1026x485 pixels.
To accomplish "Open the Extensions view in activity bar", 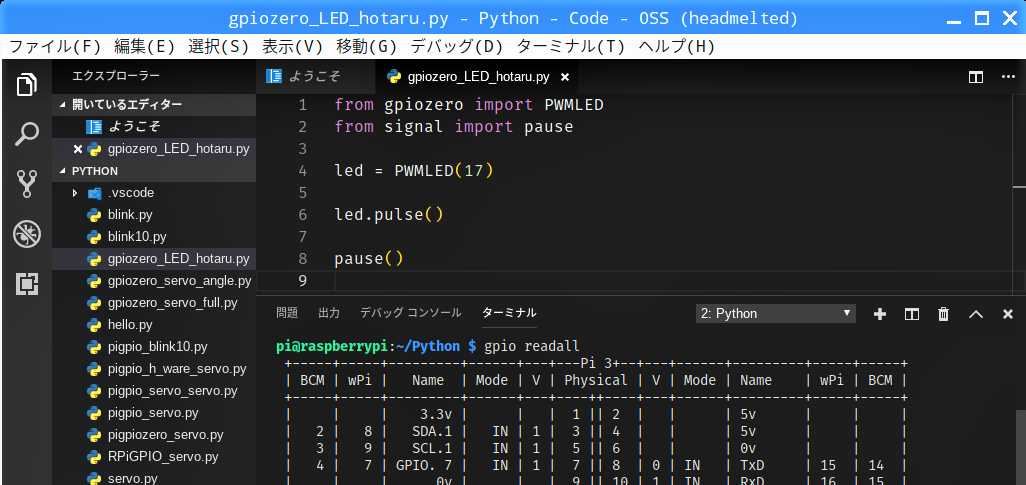I will (x=27, y=283).
